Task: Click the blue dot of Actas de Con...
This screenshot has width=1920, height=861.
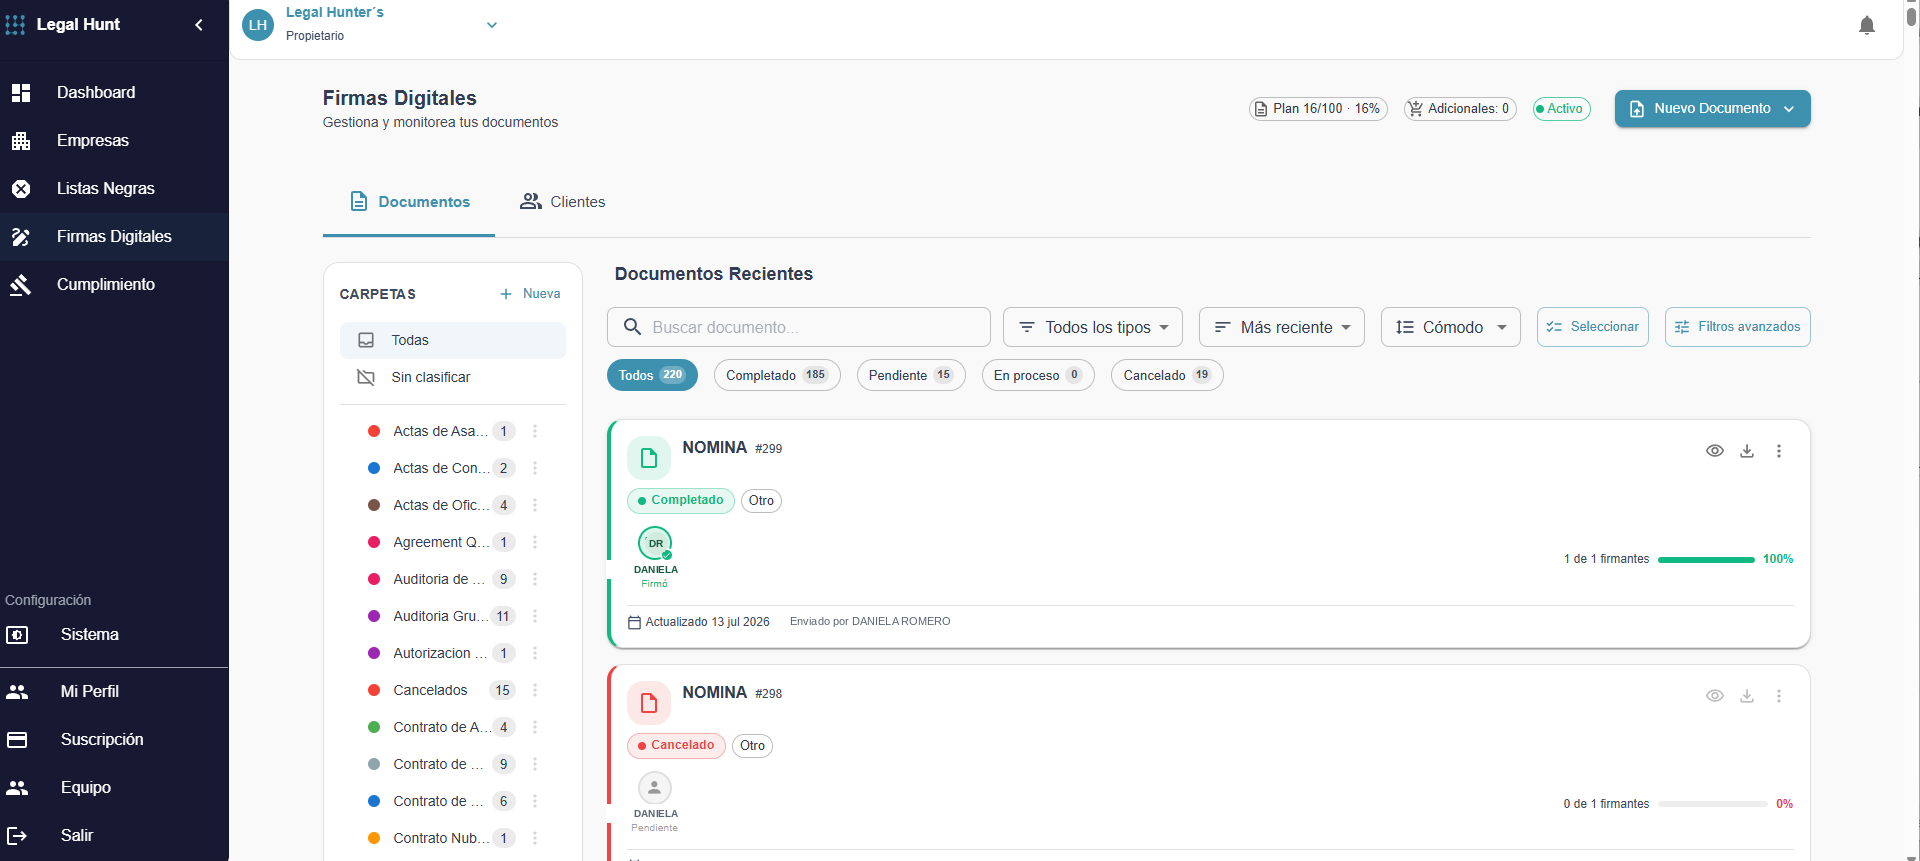Action: 374,468
